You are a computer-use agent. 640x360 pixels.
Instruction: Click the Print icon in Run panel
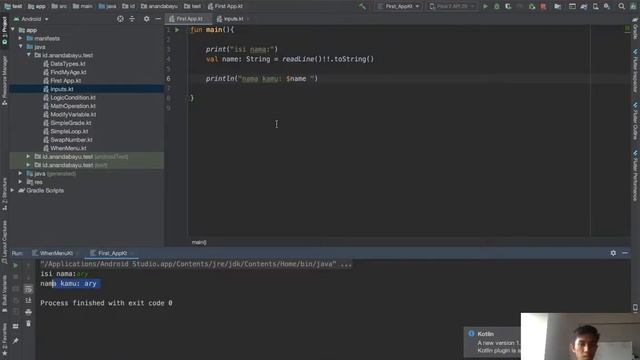28,312
